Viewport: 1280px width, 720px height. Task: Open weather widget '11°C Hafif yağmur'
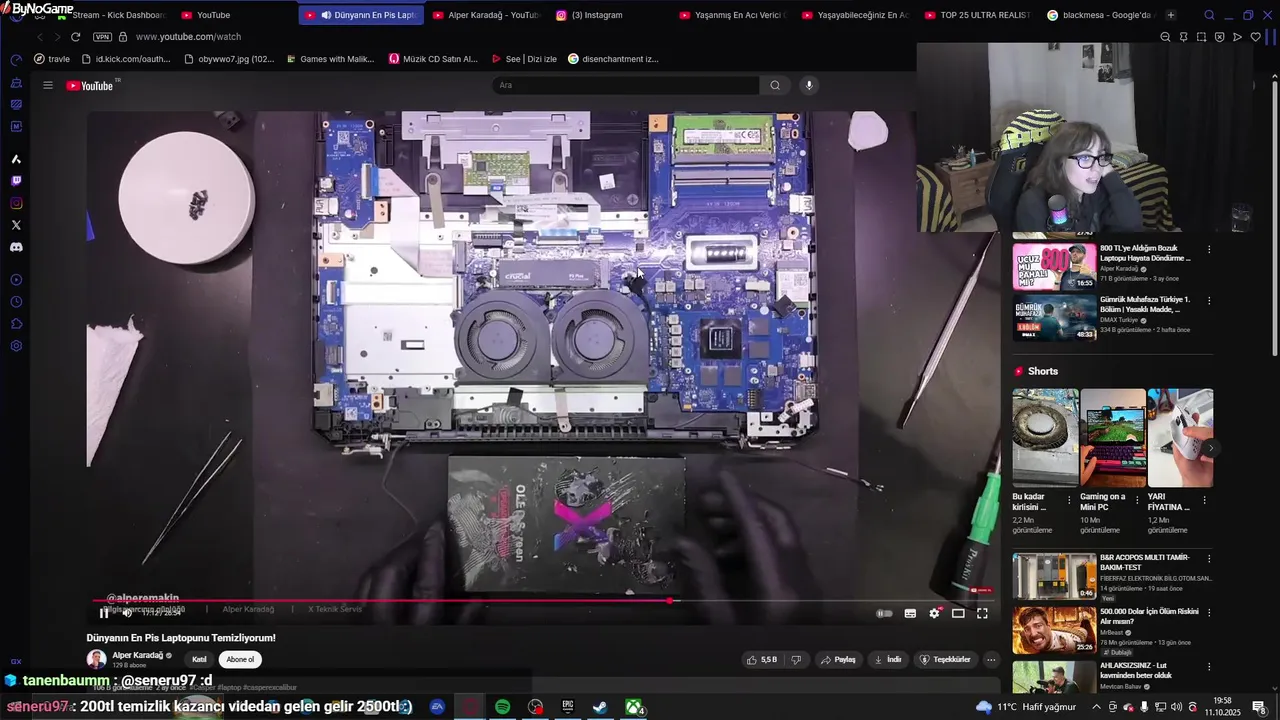click(x=1026, y=707)
